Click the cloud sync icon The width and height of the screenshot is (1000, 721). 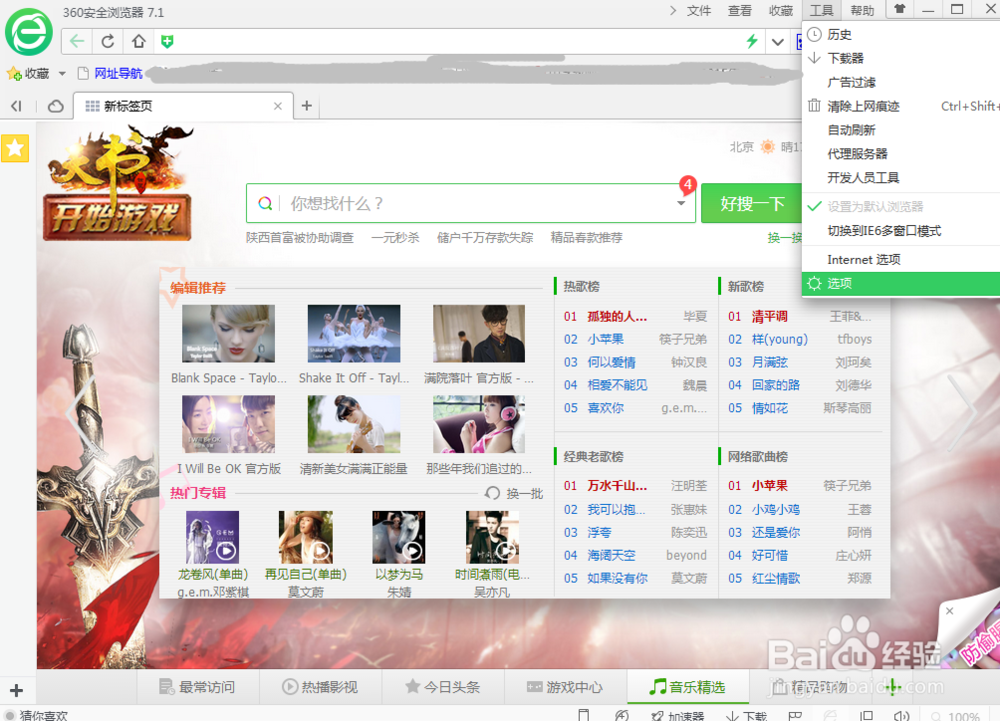pos(55,106)
